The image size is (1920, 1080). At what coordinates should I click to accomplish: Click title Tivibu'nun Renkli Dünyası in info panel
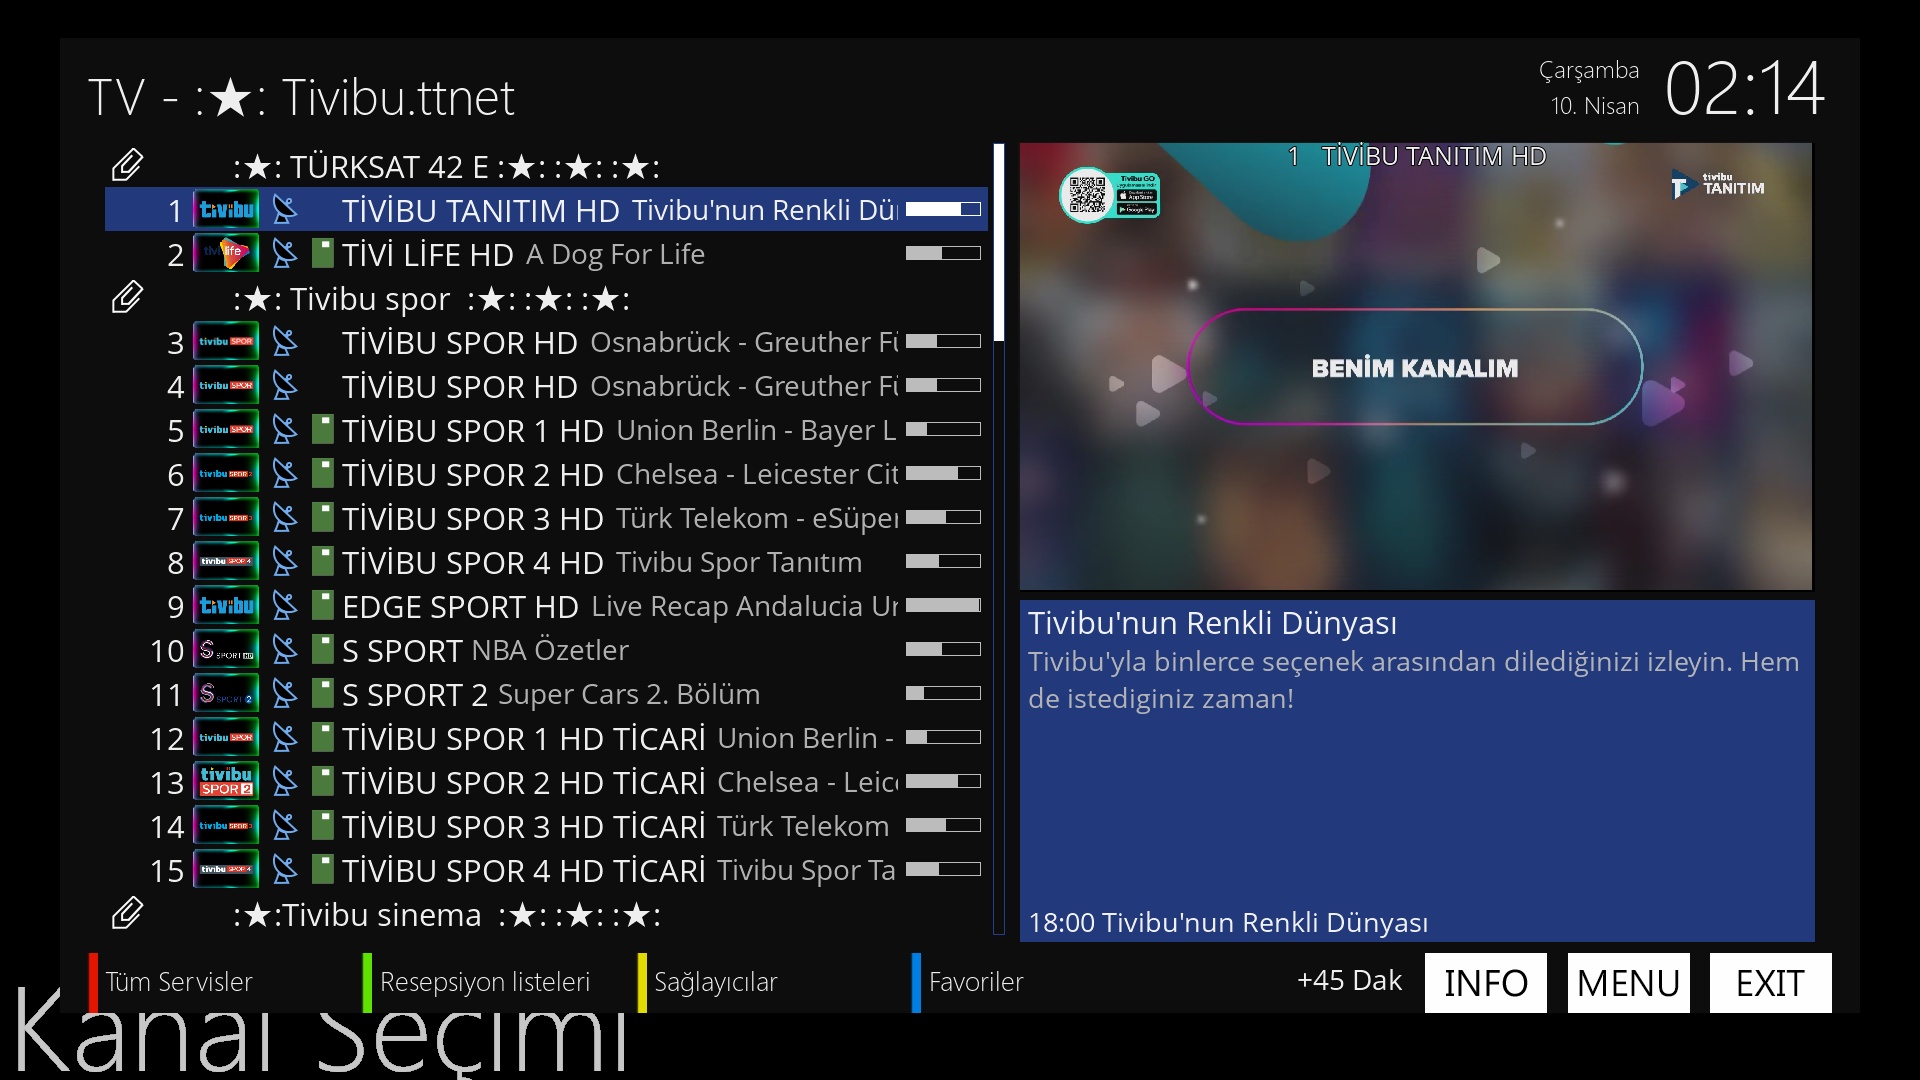point(1212,622)
